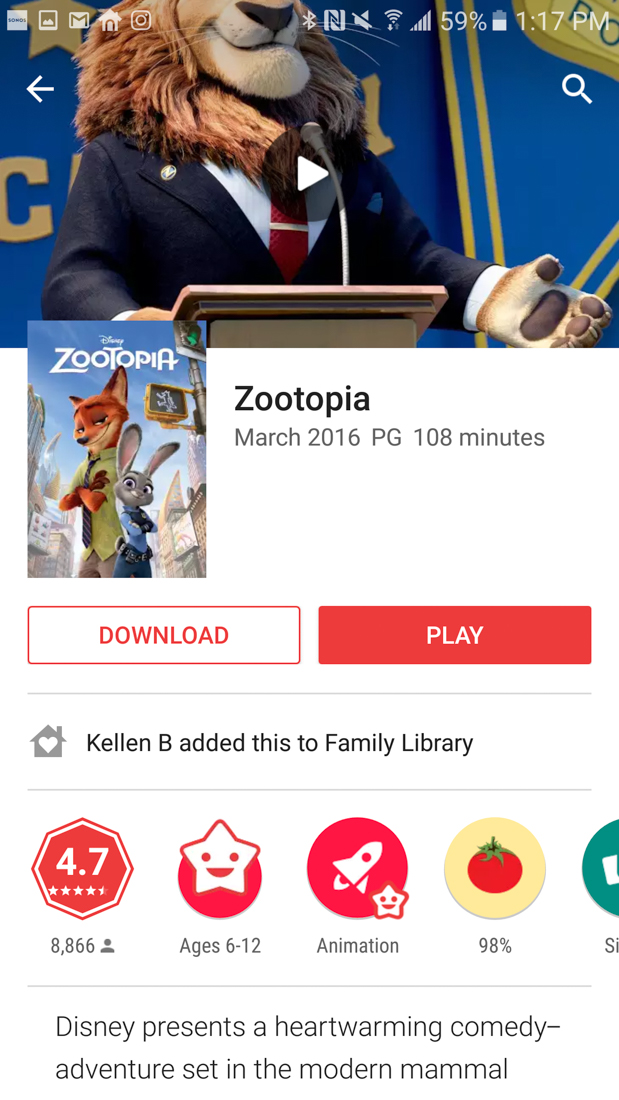Viewport: 619px width, 1100px height.
Task: Click the red PLAY button
Action: point(455,635)
